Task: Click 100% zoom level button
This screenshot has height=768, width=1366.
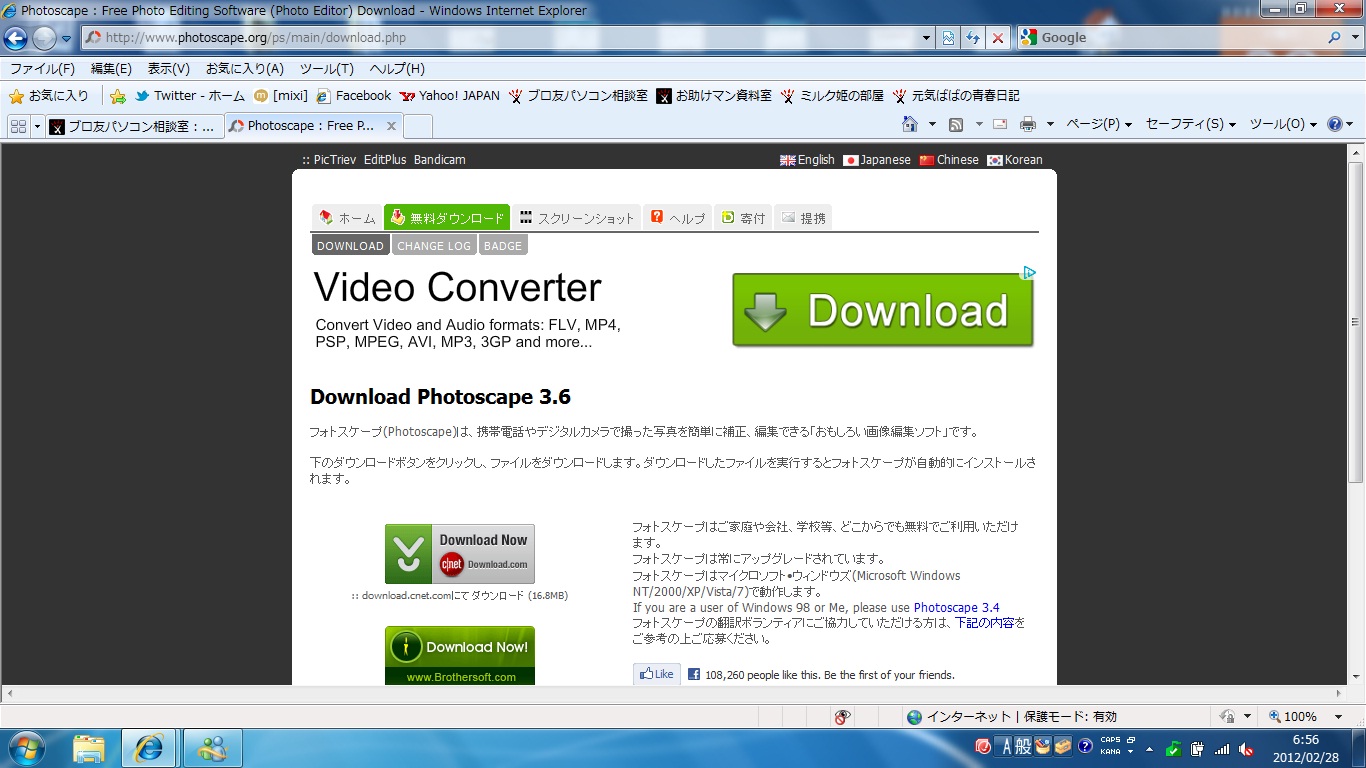Action: click(1293, 717)
